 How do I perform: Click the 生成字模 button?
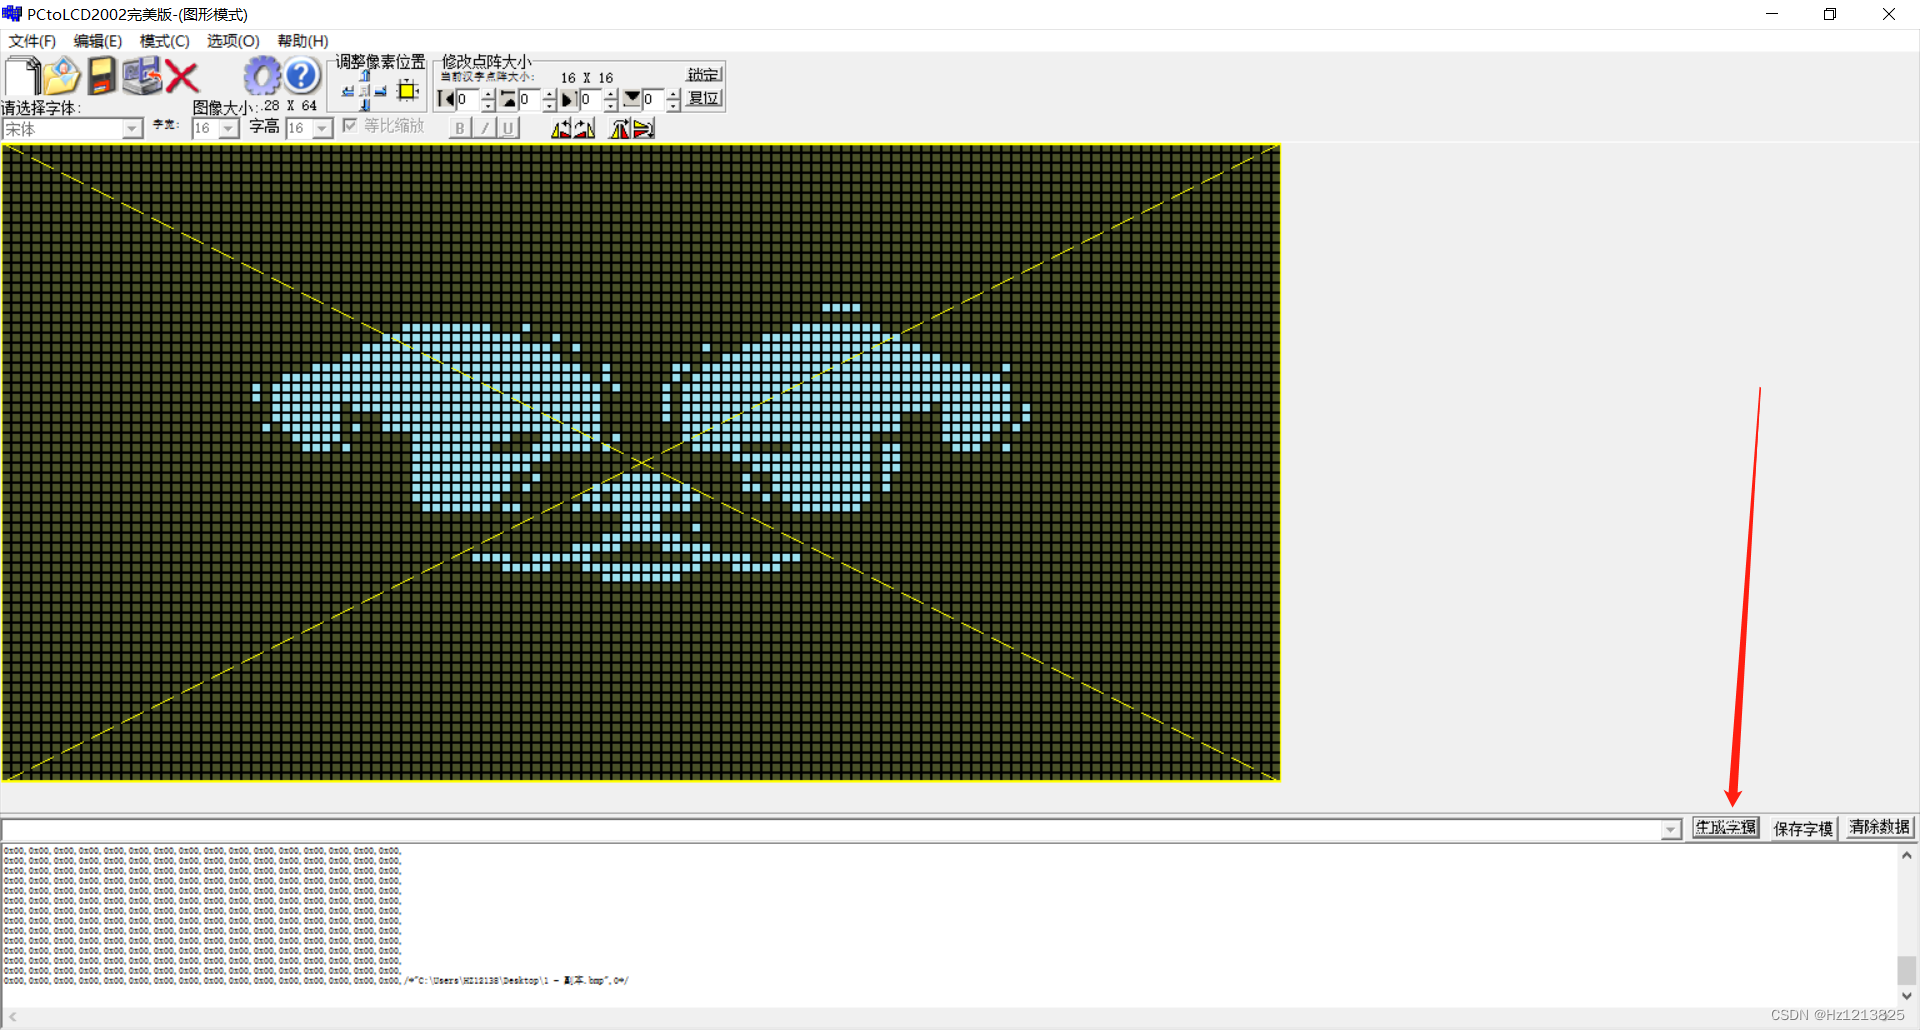(1726, 828)
